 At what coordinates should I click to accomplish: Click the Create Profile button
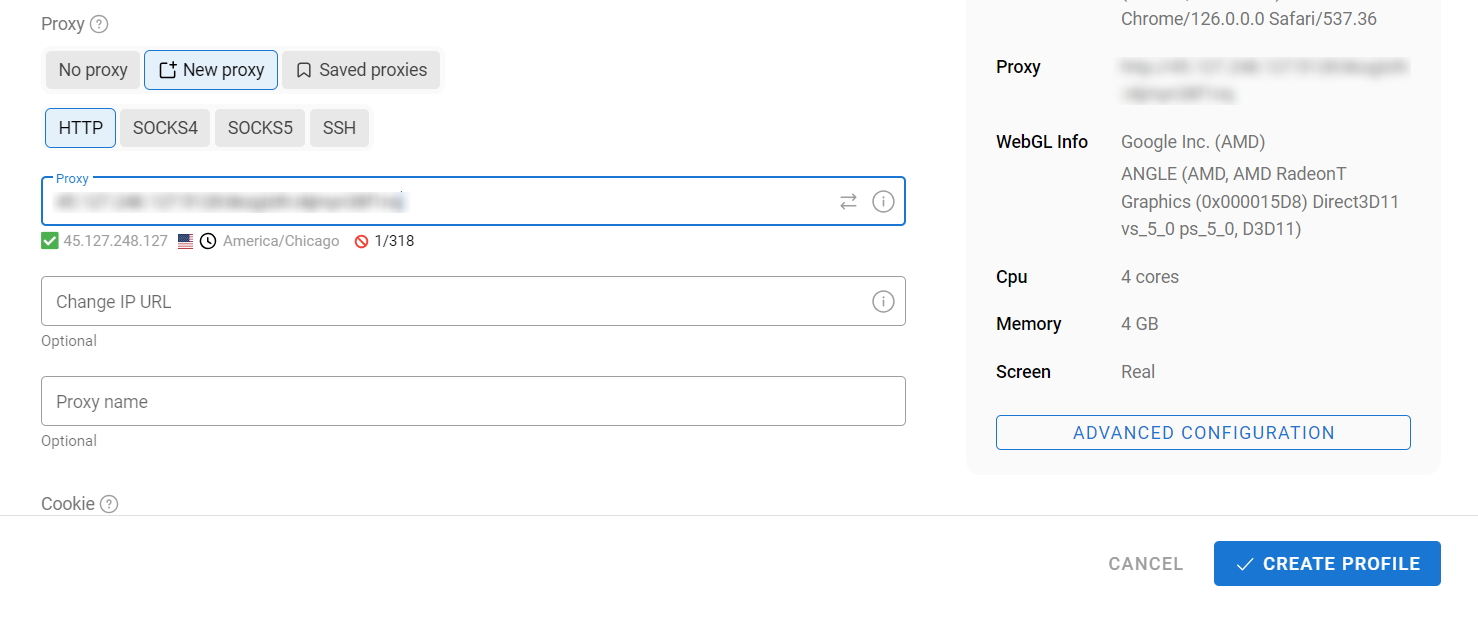pyautogui.click(x=1327, y=563)
